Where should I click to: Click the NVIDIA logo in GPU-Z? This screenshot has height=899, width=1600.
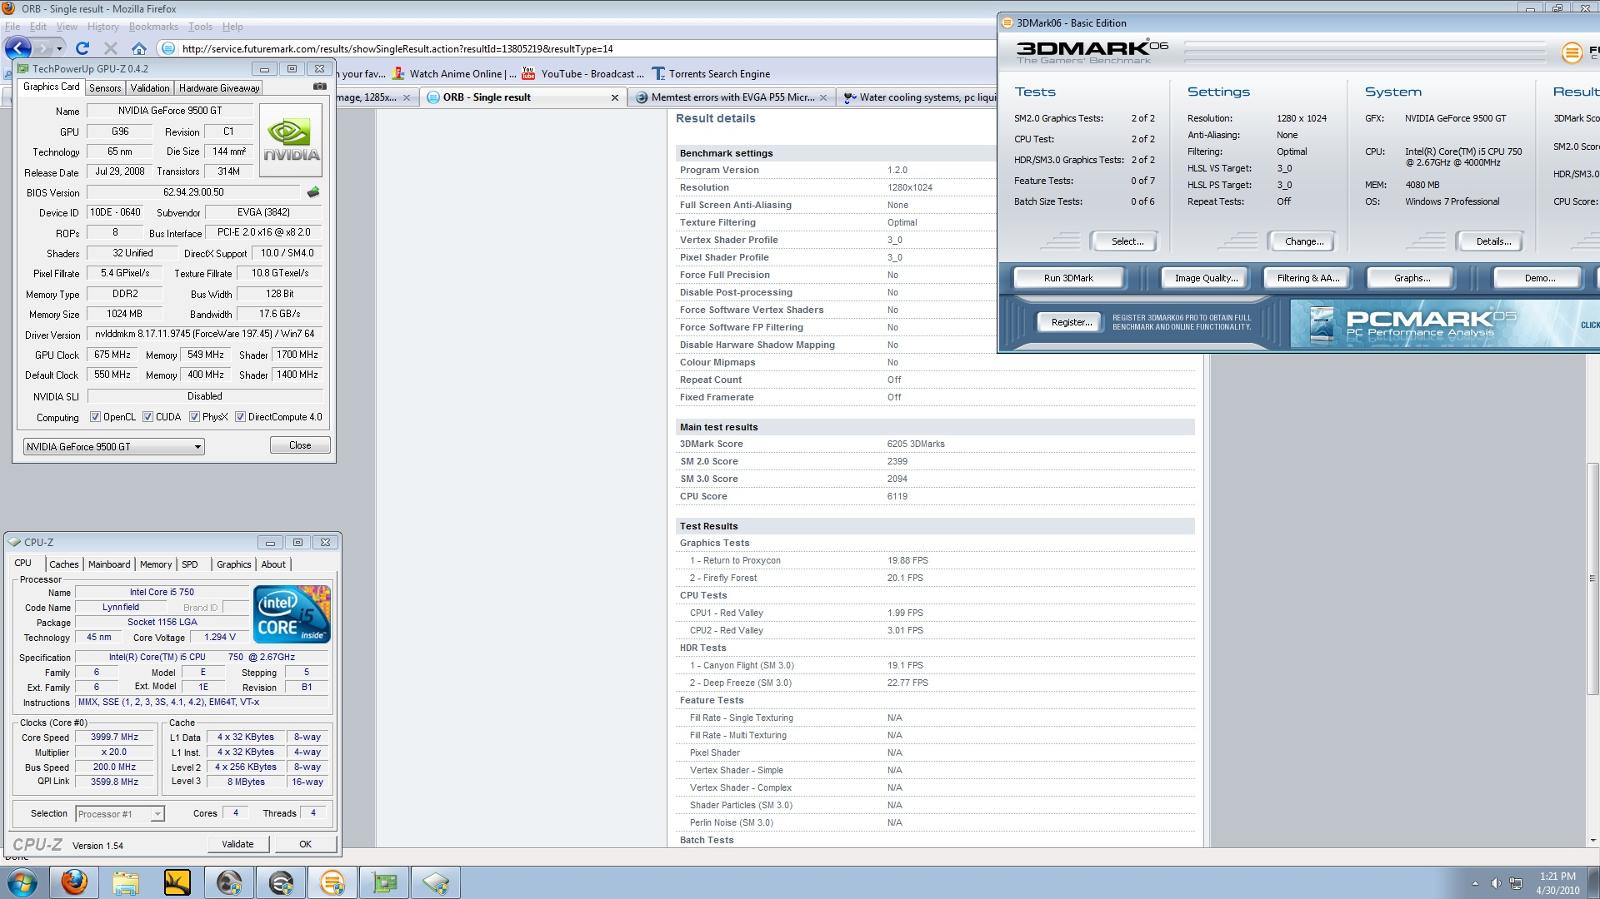291,141
